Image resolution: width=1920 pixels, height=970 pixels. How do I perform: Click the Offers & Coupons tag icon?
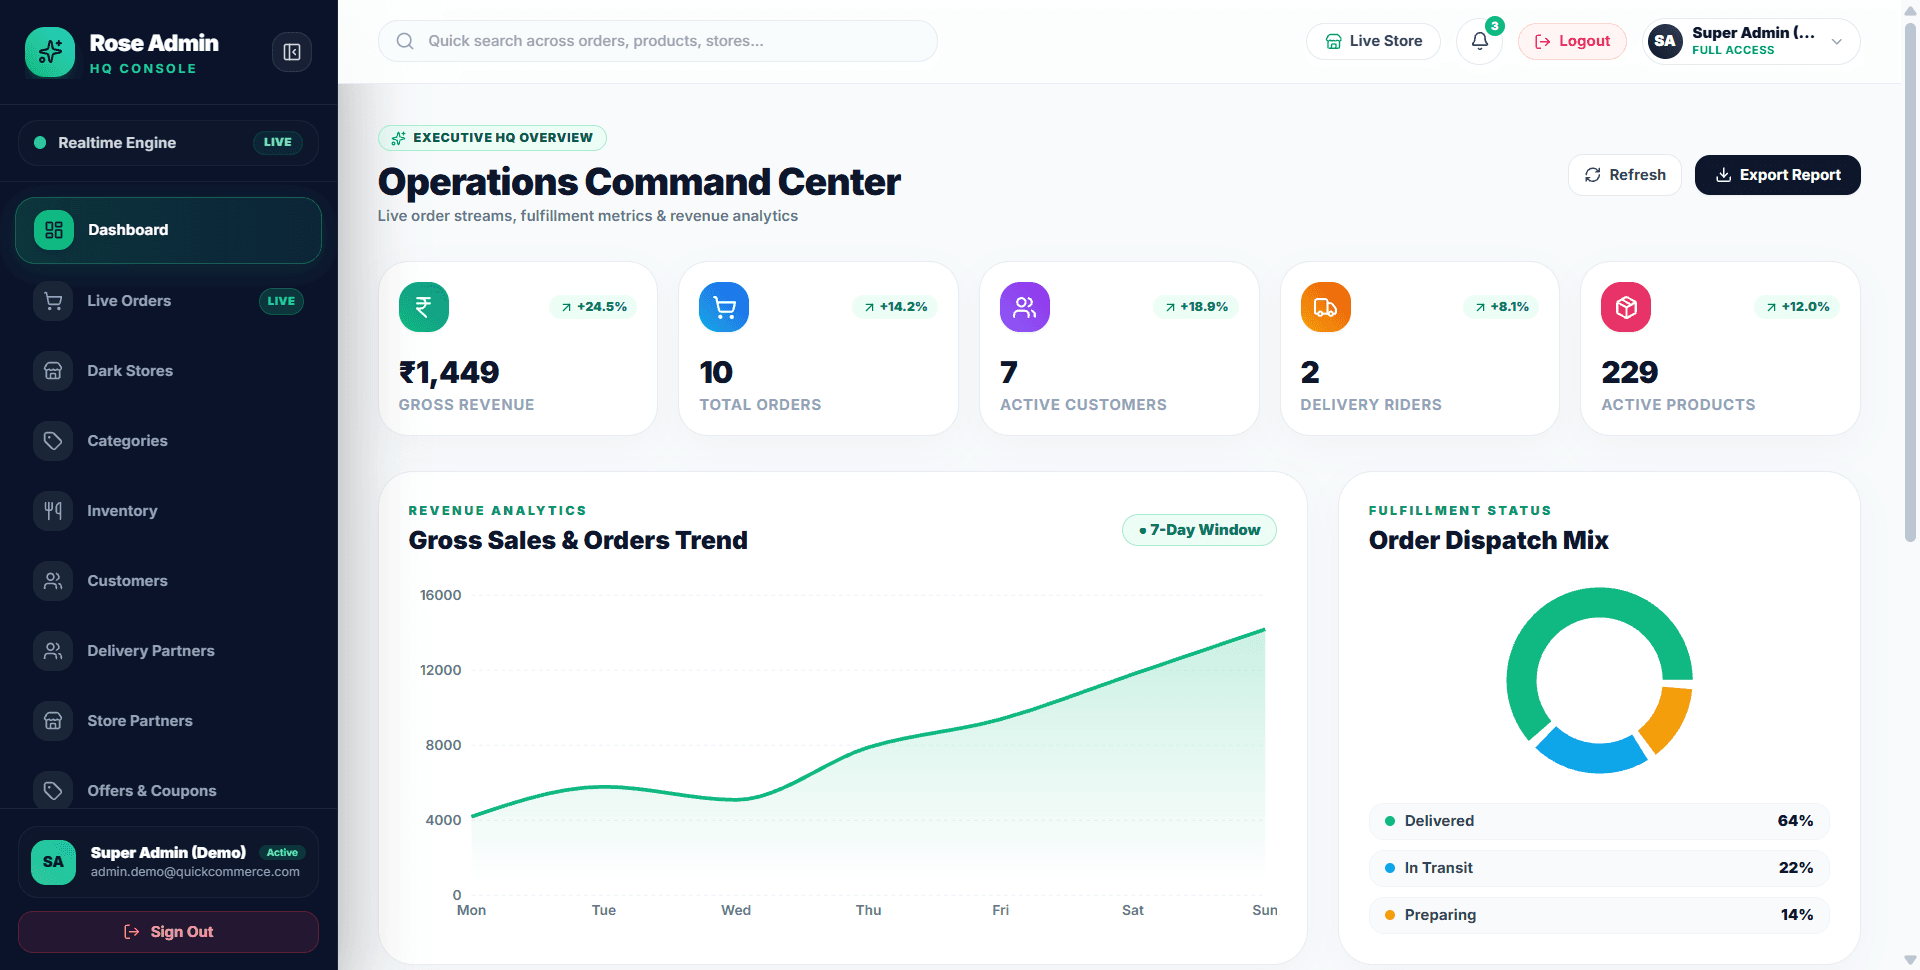pos(53,791)
